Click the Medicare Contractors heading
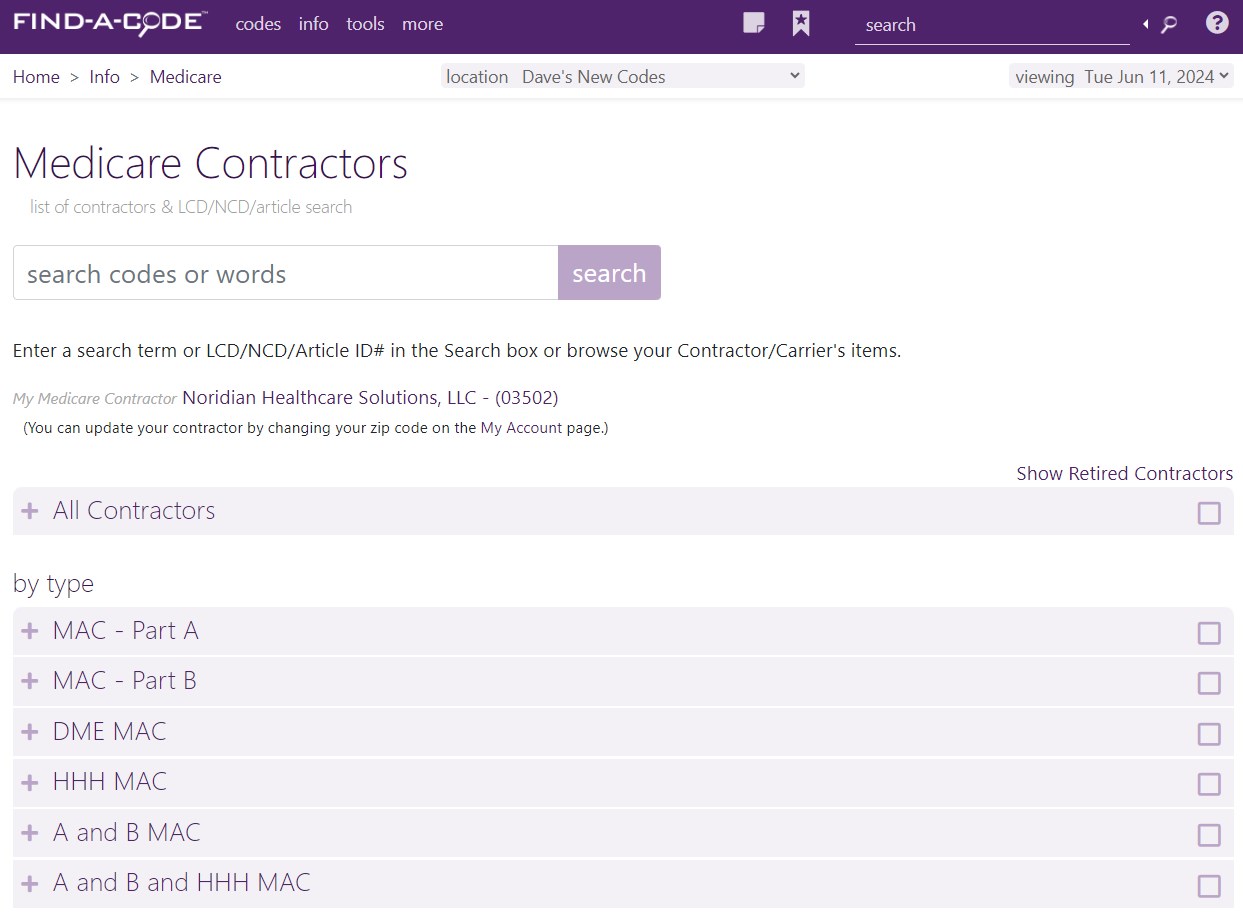The height and width of the screenshot is (920, 1243). pyautogui.click(x=211, y=163)
